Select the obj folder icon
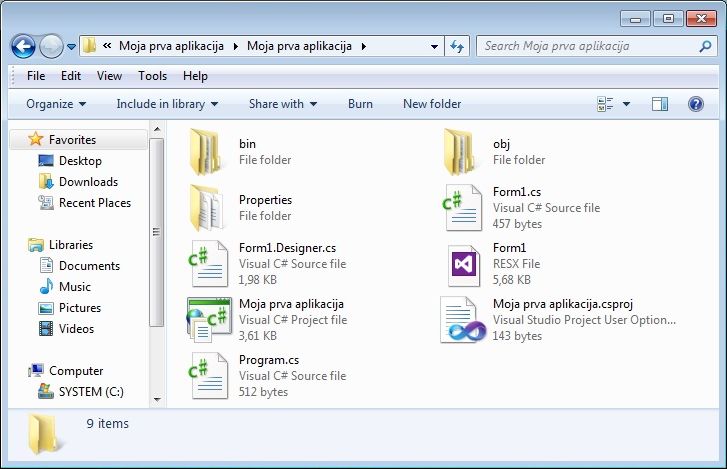 [459, 152]
